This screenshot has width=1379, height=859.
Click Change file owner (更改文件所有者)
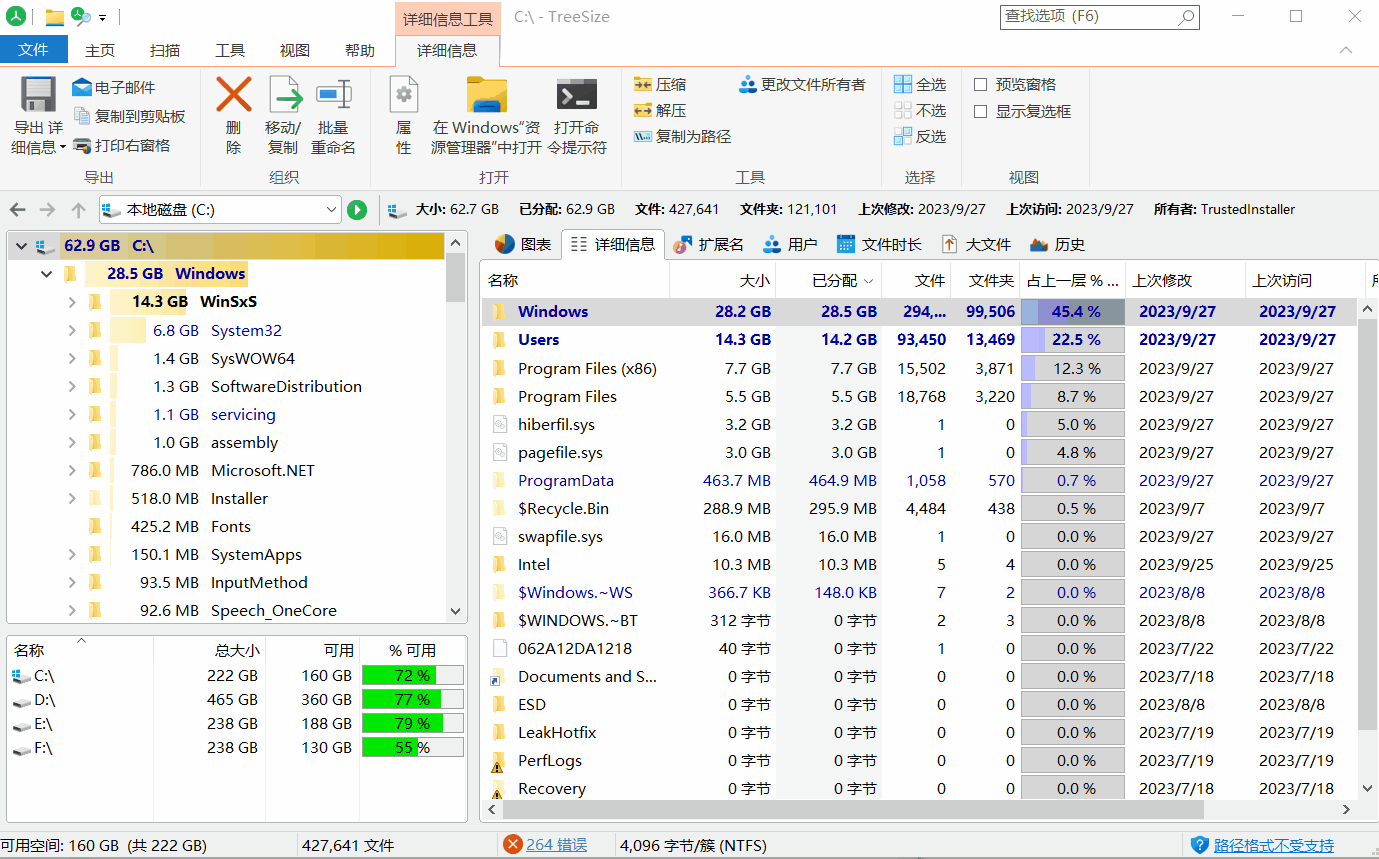coord(802,85)
